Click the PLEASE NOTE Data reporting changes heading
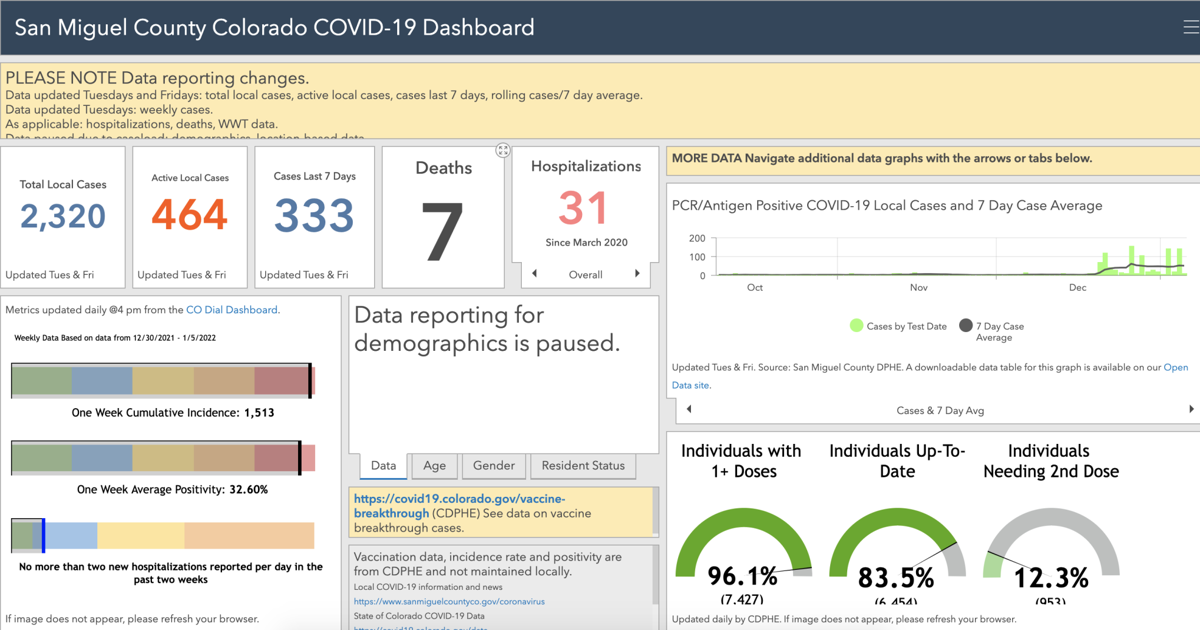This screenshot has height=630, width=1200. pos(157,78)
